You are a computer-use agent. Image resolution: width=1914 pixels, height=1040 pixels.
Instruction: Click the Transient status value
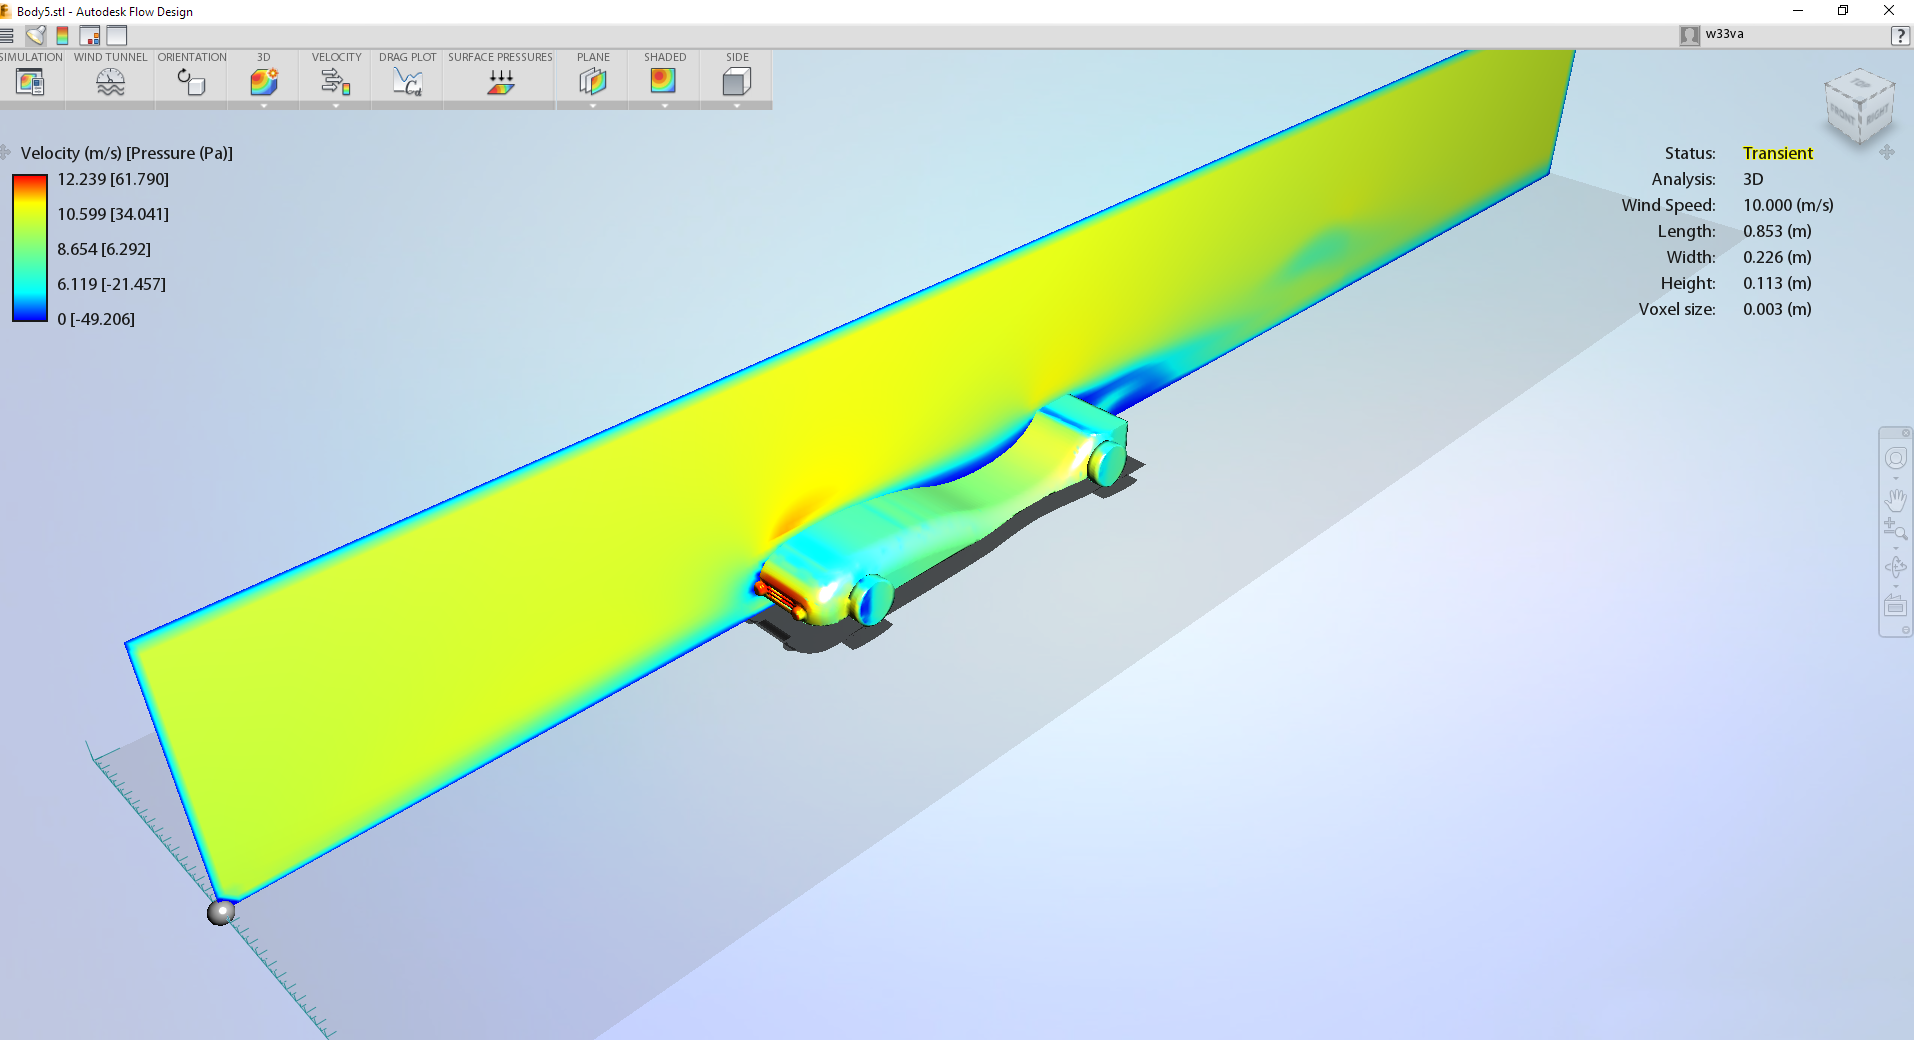coord(1777,153)
